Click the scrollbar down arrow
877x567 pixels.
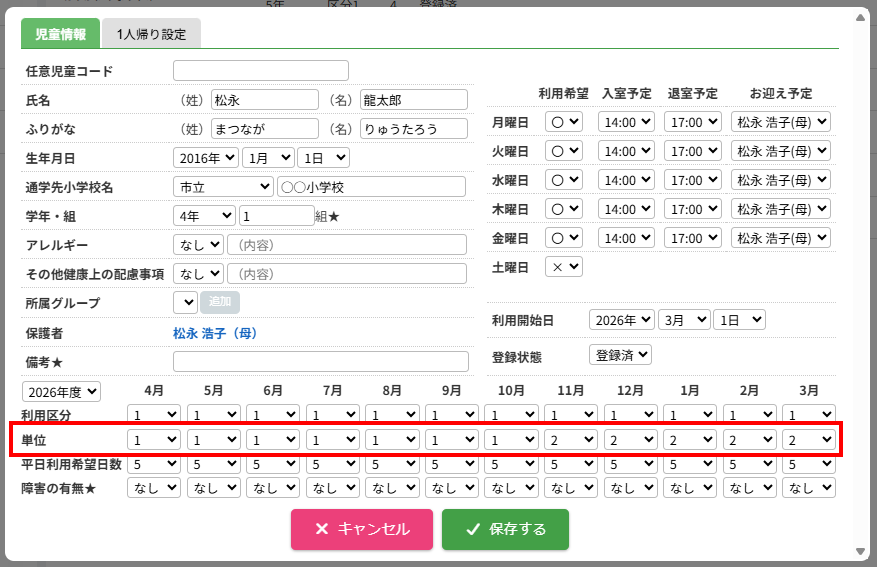click(x=860, y=551)
